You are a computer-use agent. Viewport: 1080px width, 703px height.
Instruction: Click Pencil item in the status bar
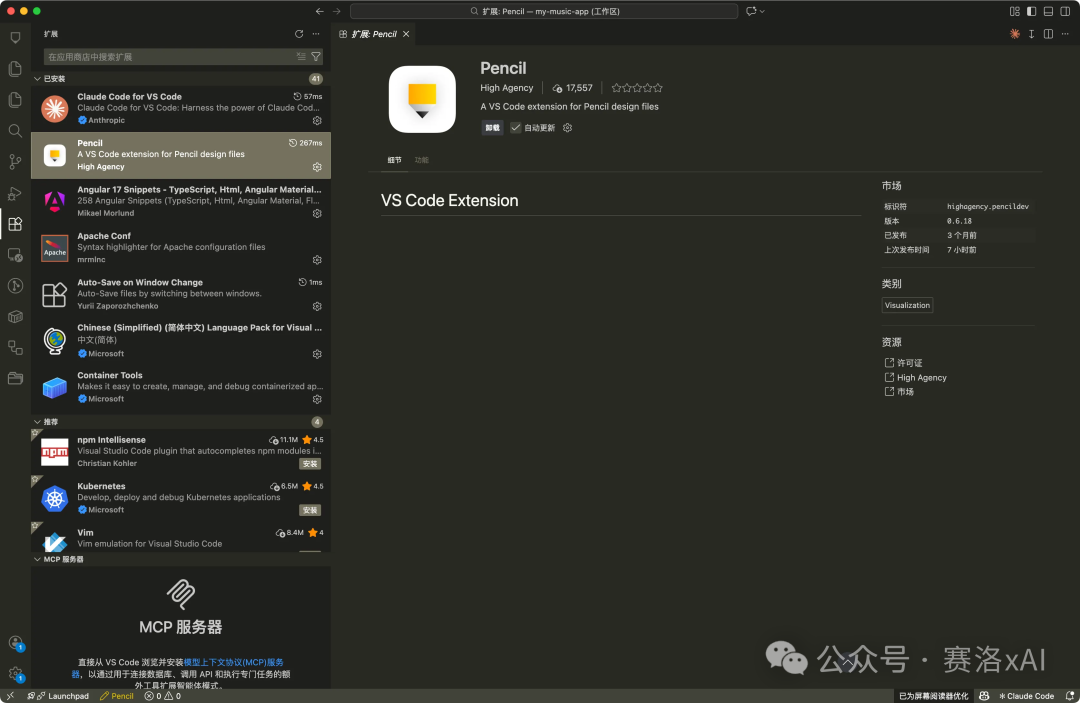click(117, 696)
